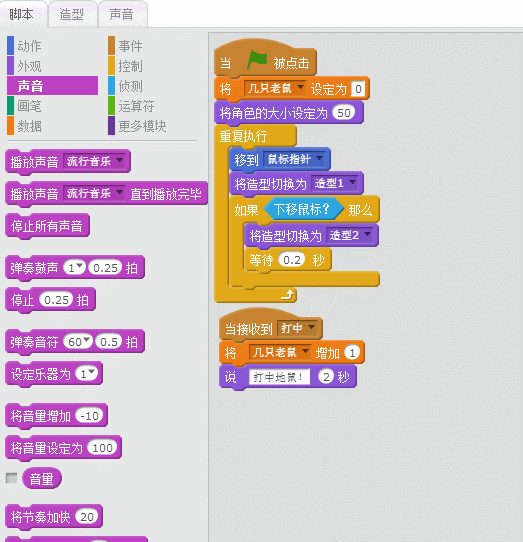The image size is (523, 542).
Task: Click the blue 动作 color swatch
Action: (10, 46)
